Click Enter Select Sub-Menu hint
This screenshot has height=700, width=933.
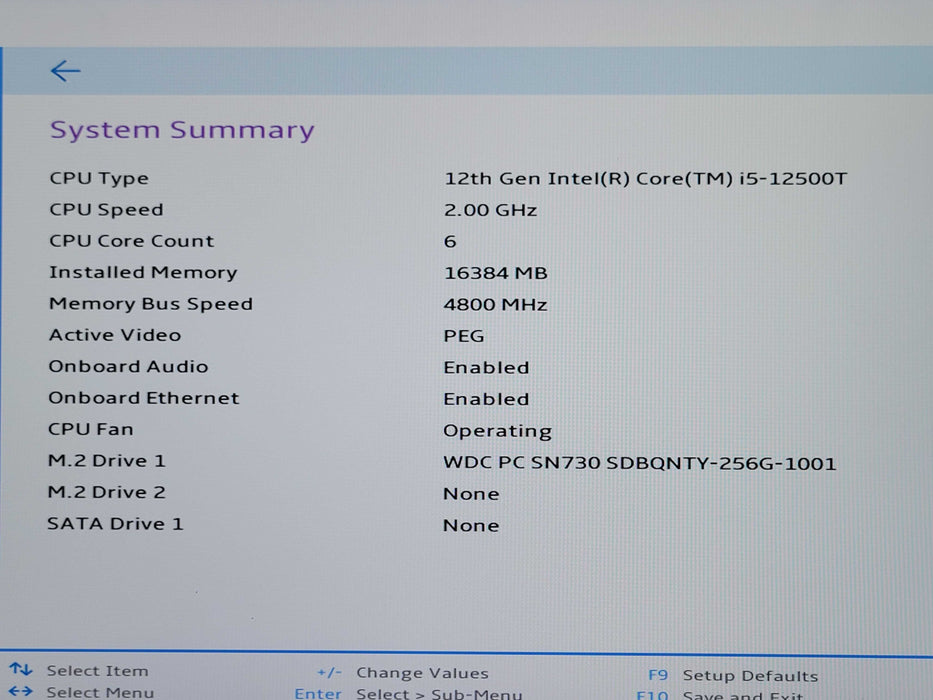coord(408,693)
